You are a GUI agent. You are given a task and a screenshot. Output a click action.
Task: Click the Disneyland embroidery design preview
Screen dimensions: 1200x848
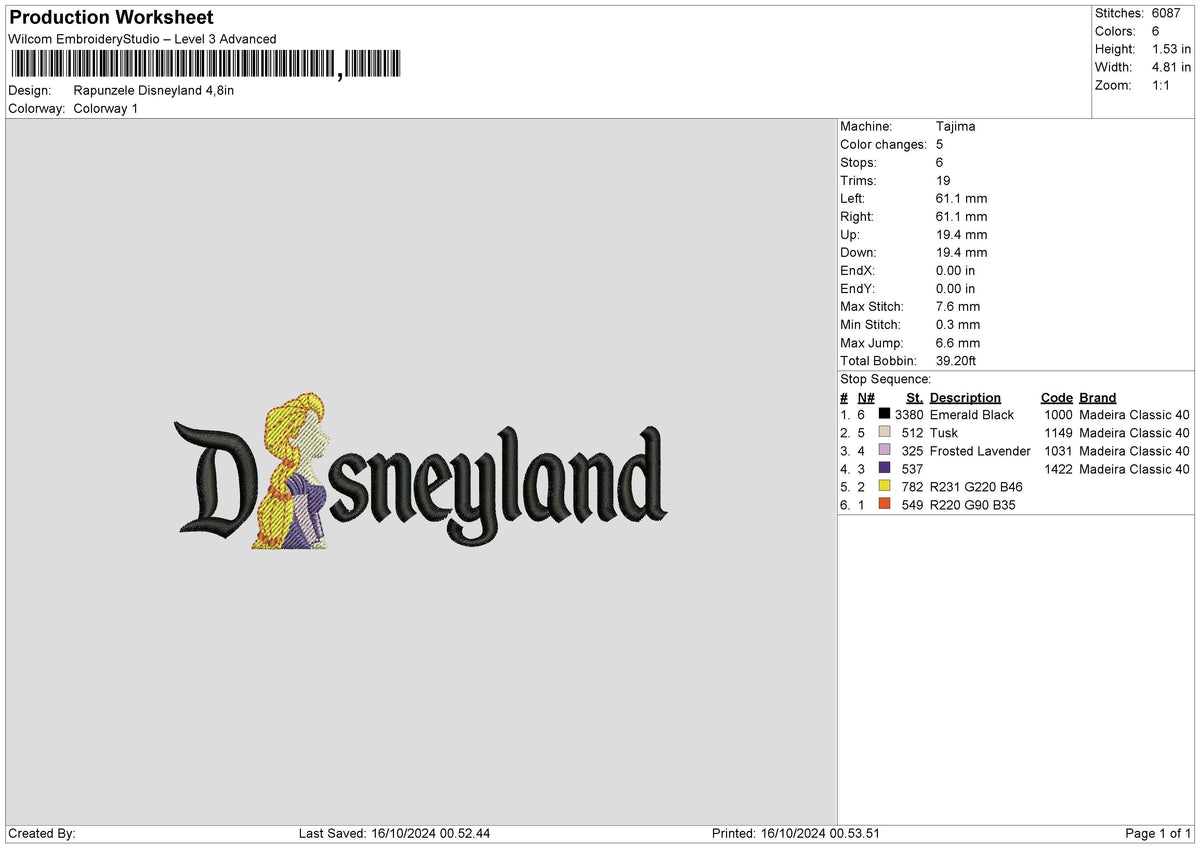point(420,470)
